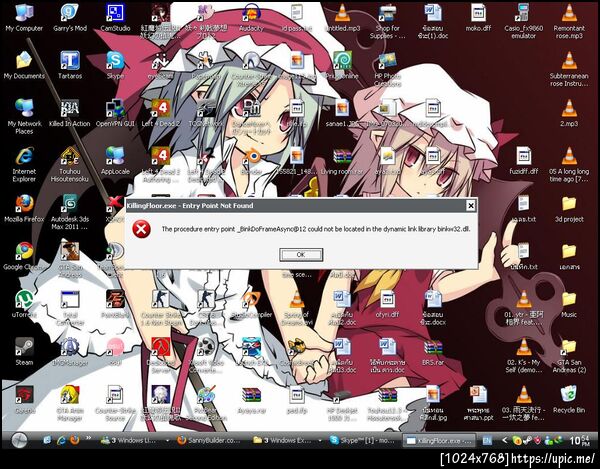
Task: Launch Internet Explorer from quick launch bar
Action: tap(61, 441)
